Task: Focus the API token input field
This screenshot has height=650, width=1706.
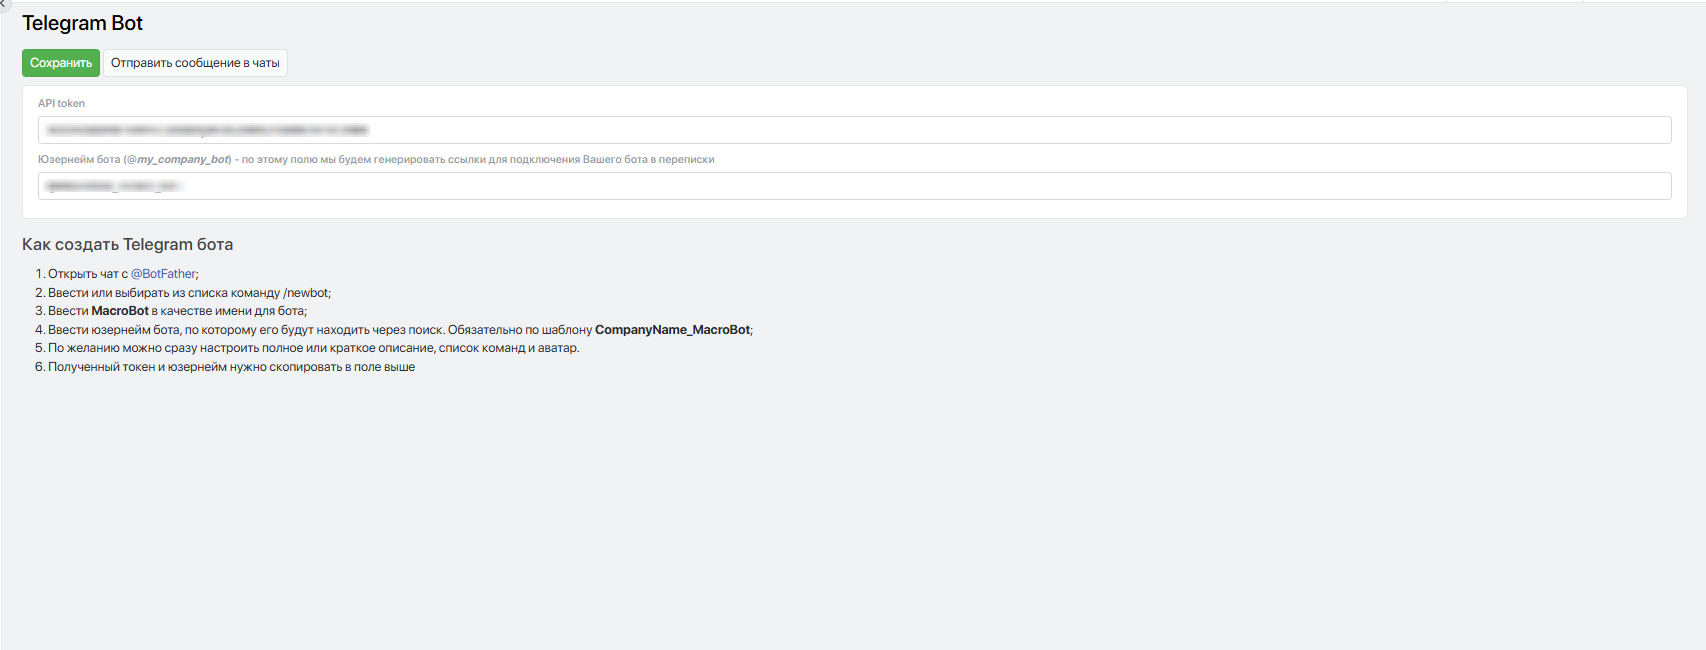Action: [x=854, y=130]
